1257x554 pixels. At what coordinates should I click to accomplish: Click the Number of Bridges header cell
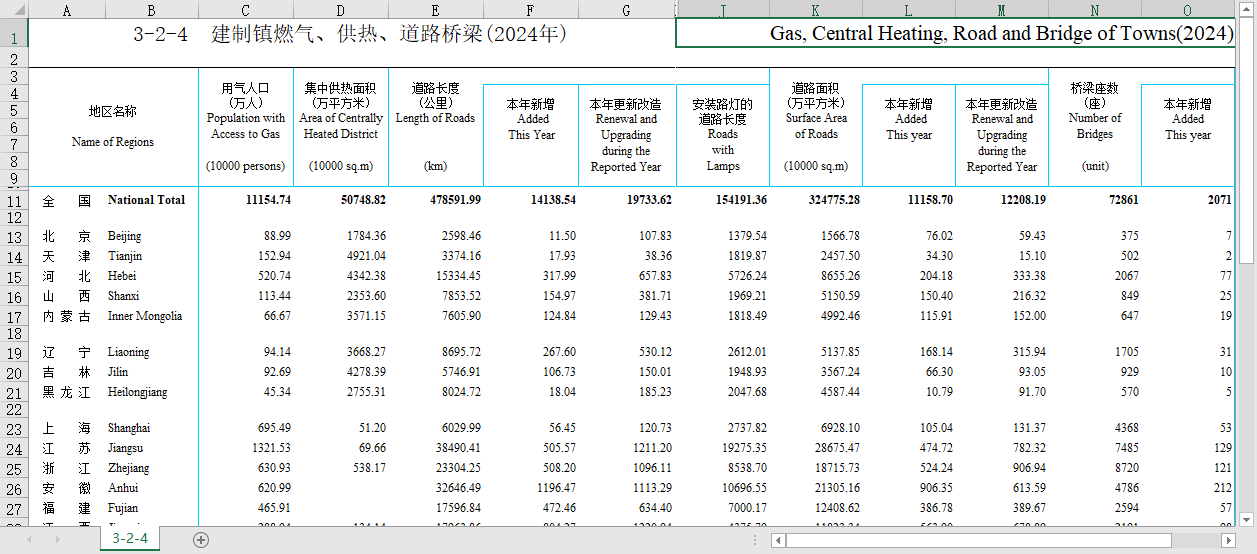(x=1095, y=126)
